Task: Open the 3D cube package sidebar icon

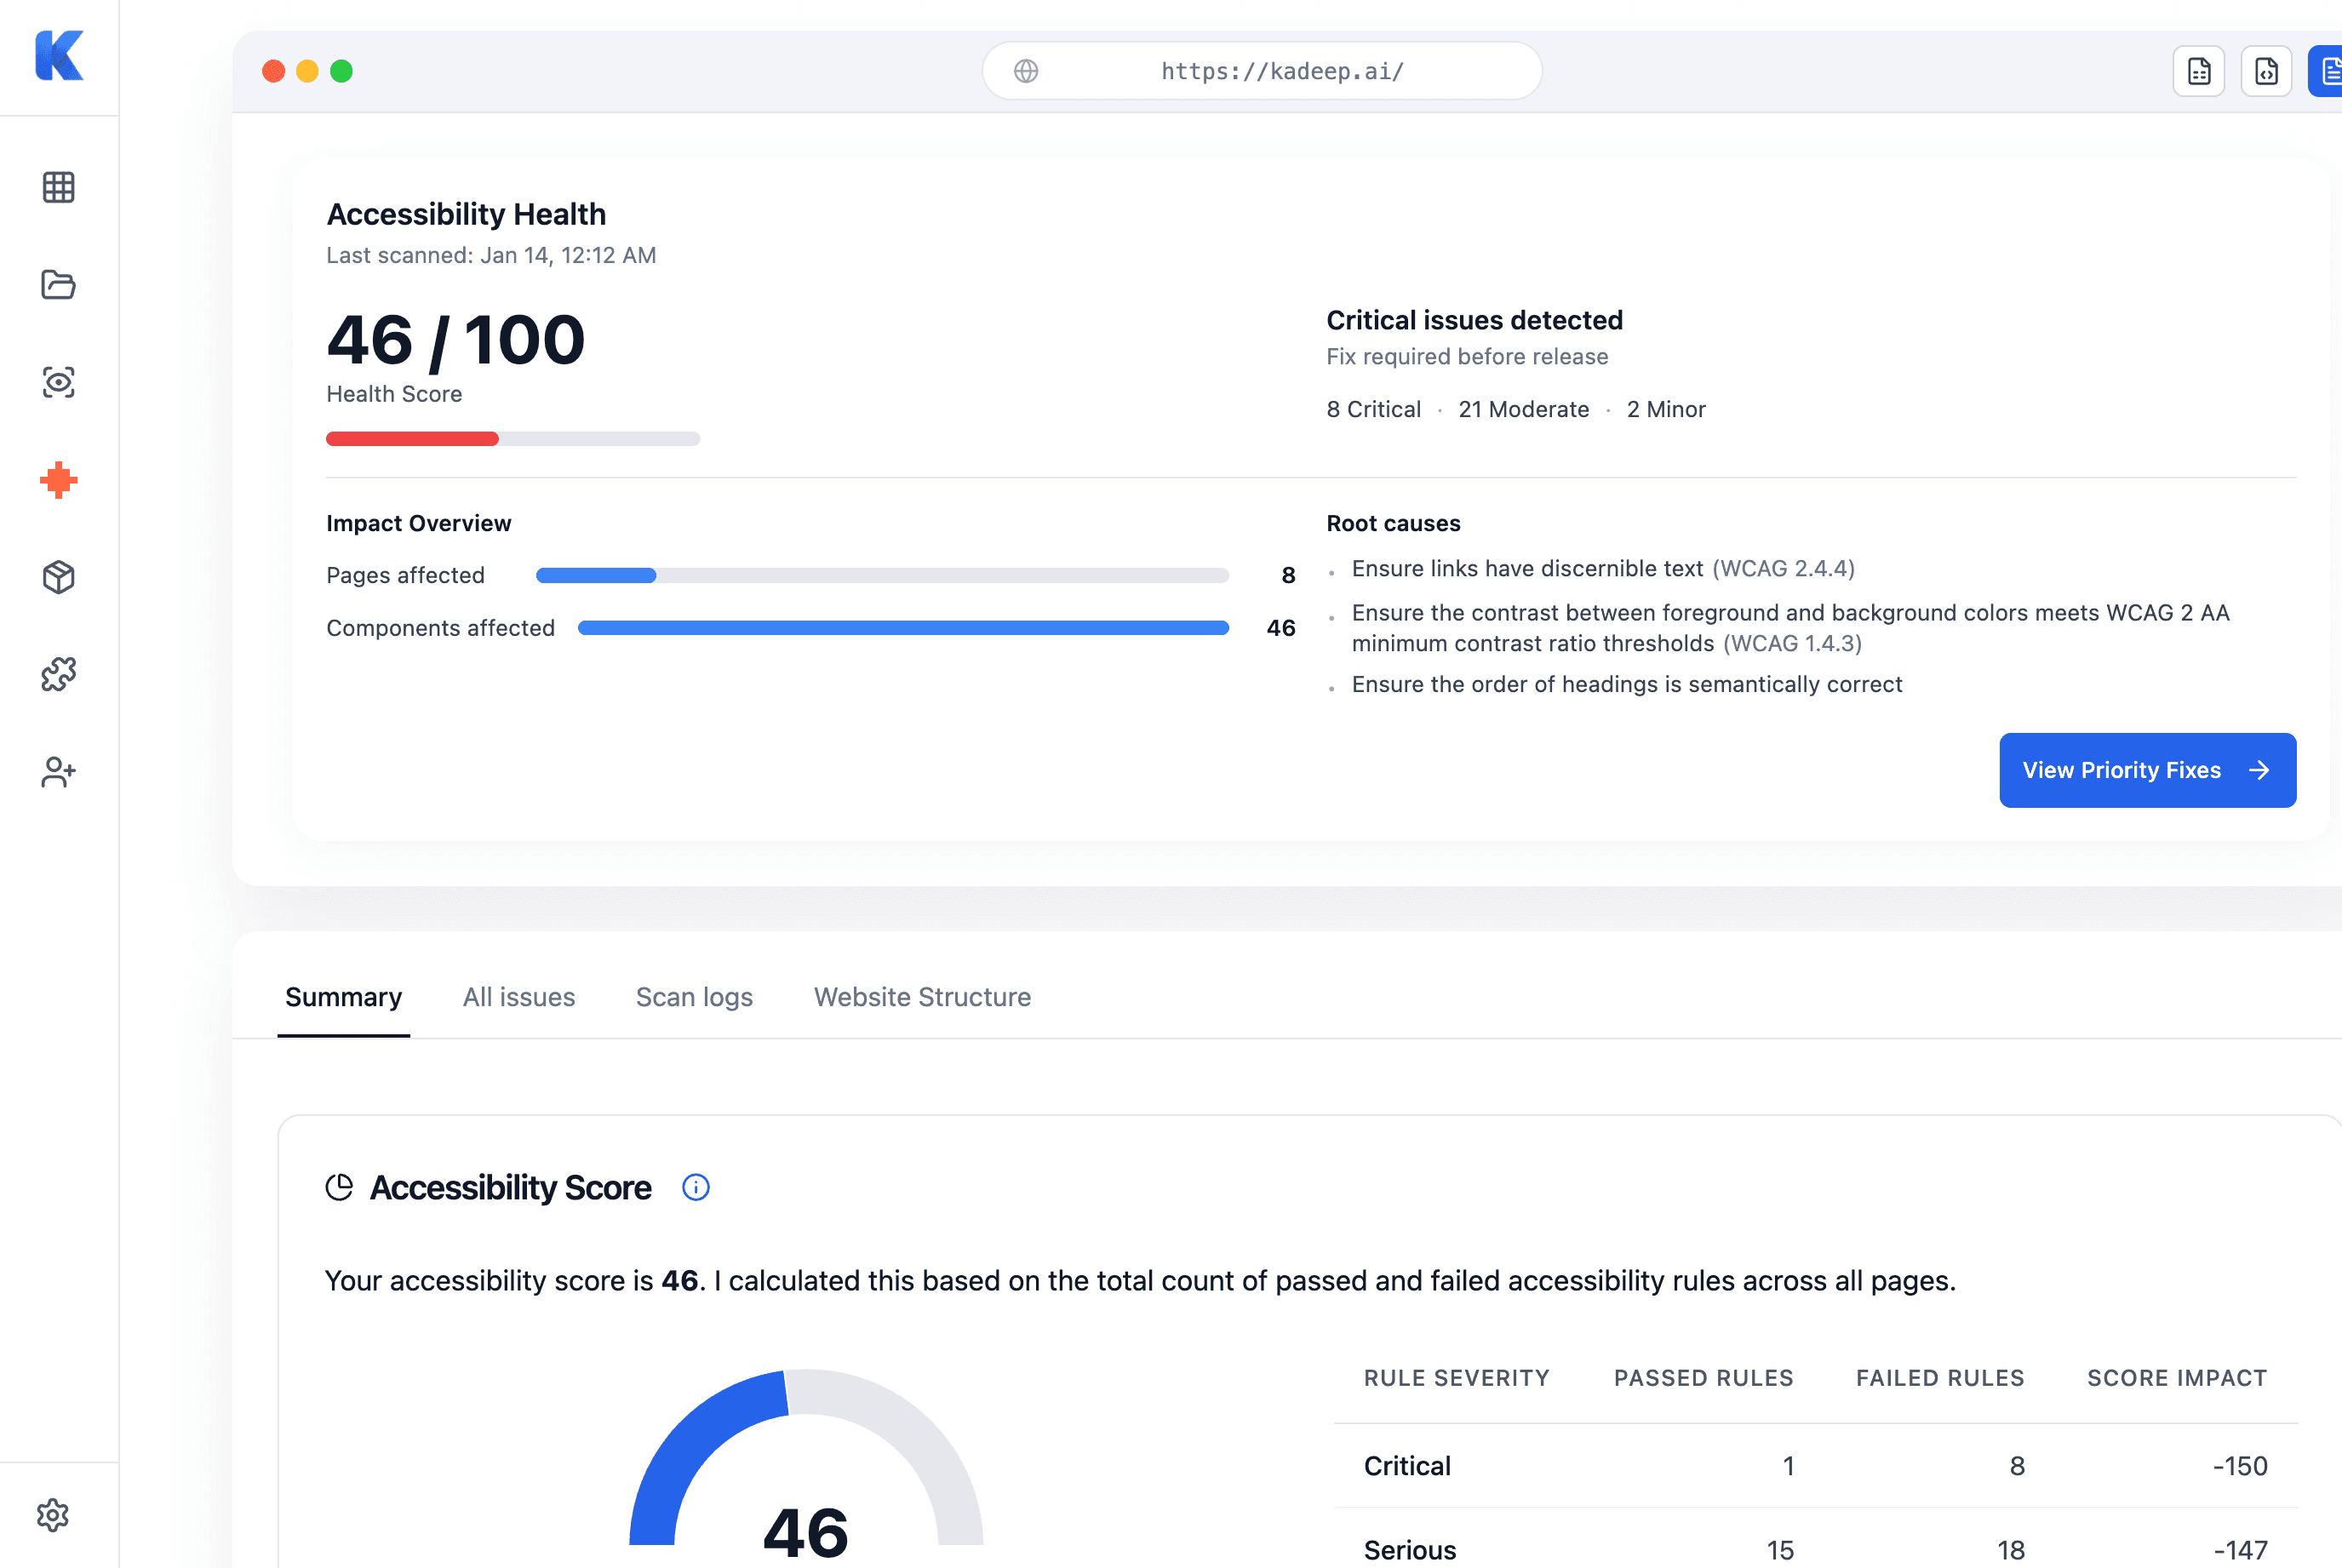Action: tap(59, 577)
